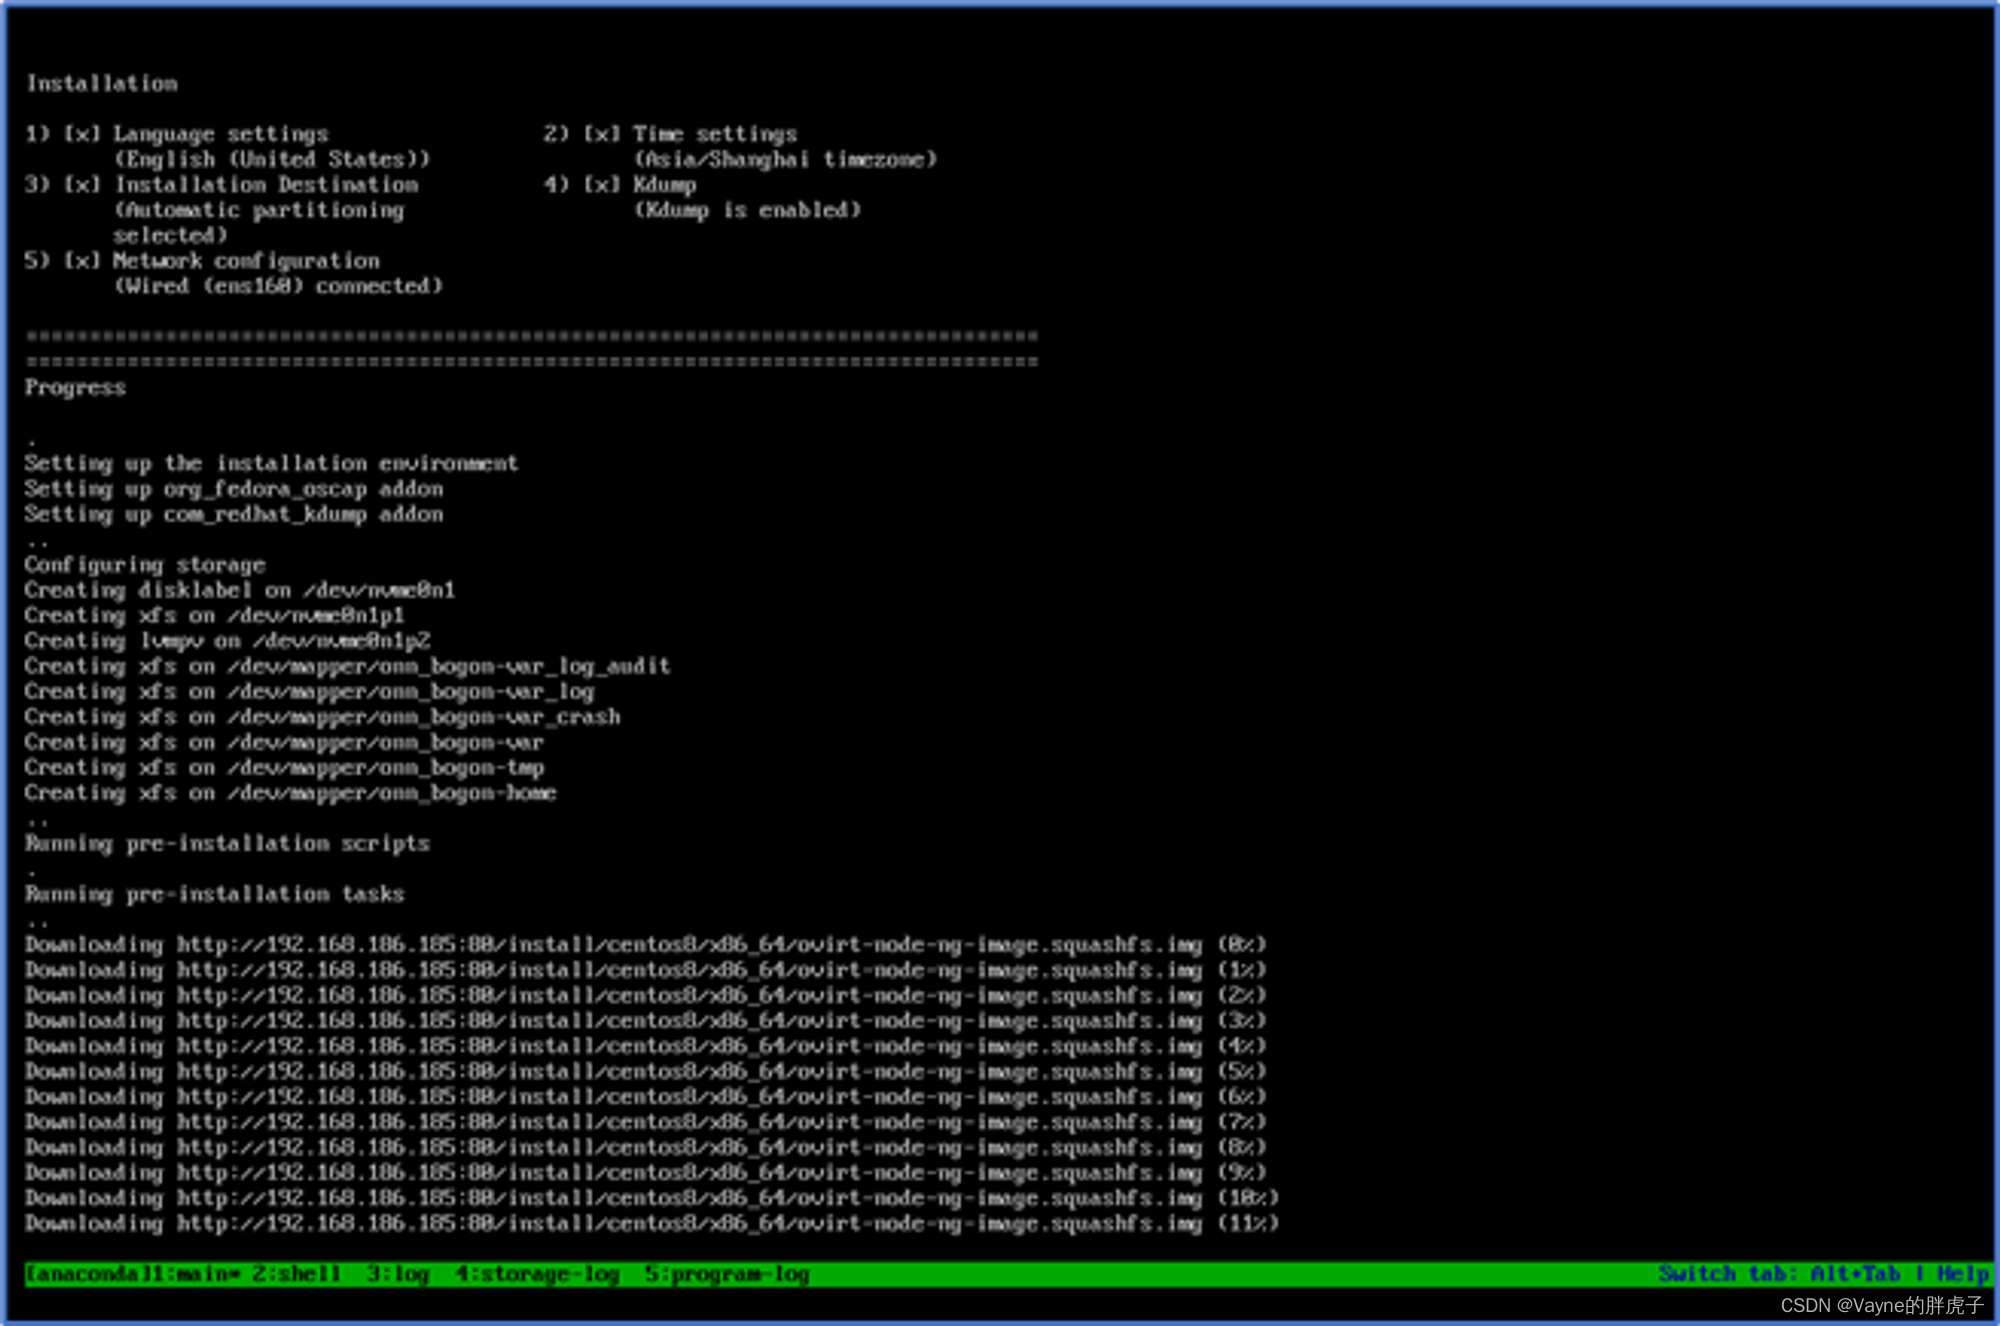Viewport: 2000px width, 1326px height.
Task: Switch to the 2:shell tab
Action: pyautogui.click(x=296, y=1274)
